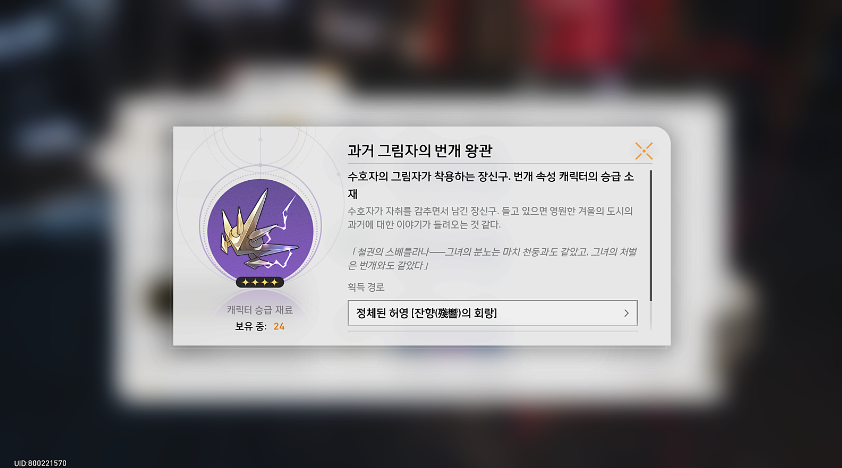Click the decorative concentric circles above item icon
The height and width of the screenshot is (468, 842).
coord(260,145)
